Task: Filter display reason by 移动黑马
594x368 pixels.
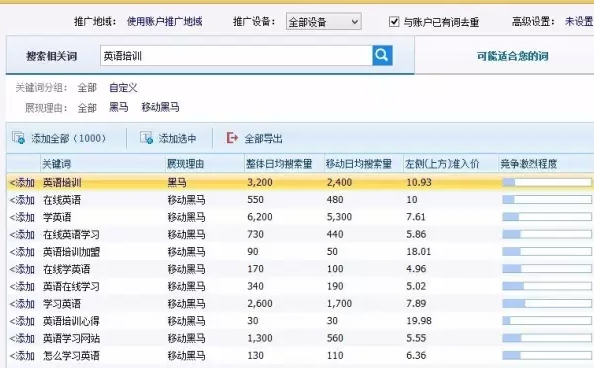Action: tap(160, 107)
